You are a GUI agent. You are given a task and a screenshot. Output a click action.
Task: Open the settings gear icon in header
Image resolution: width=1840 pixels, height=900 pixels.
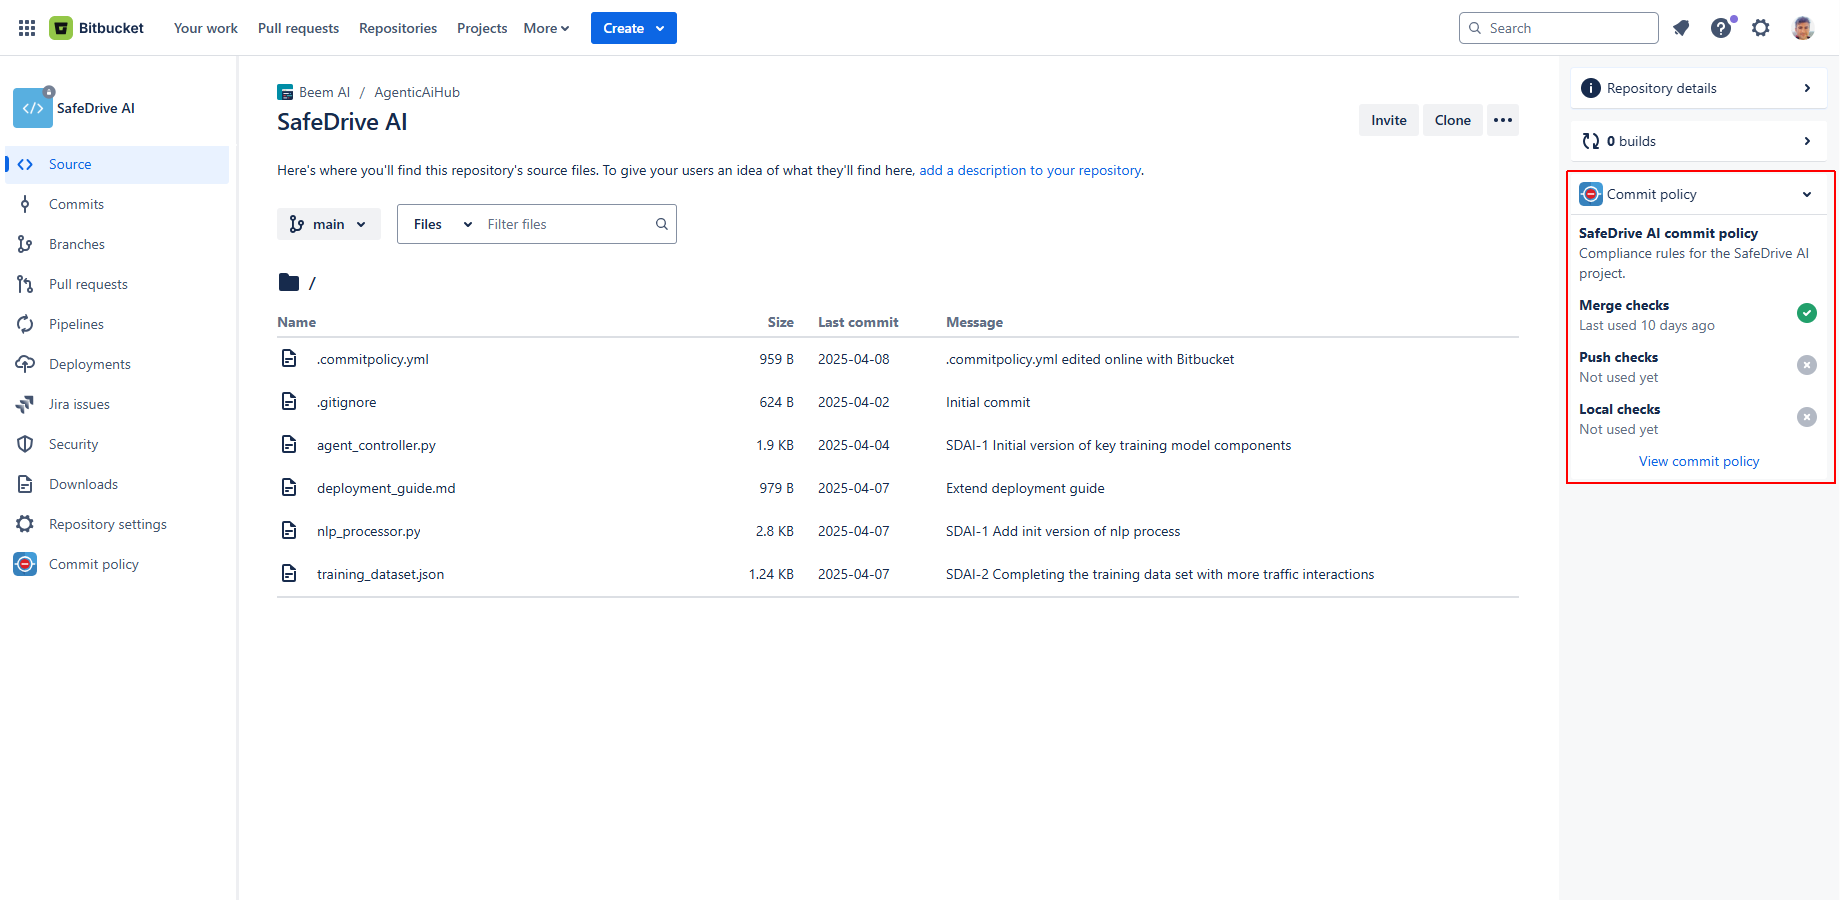(1761, 28)
